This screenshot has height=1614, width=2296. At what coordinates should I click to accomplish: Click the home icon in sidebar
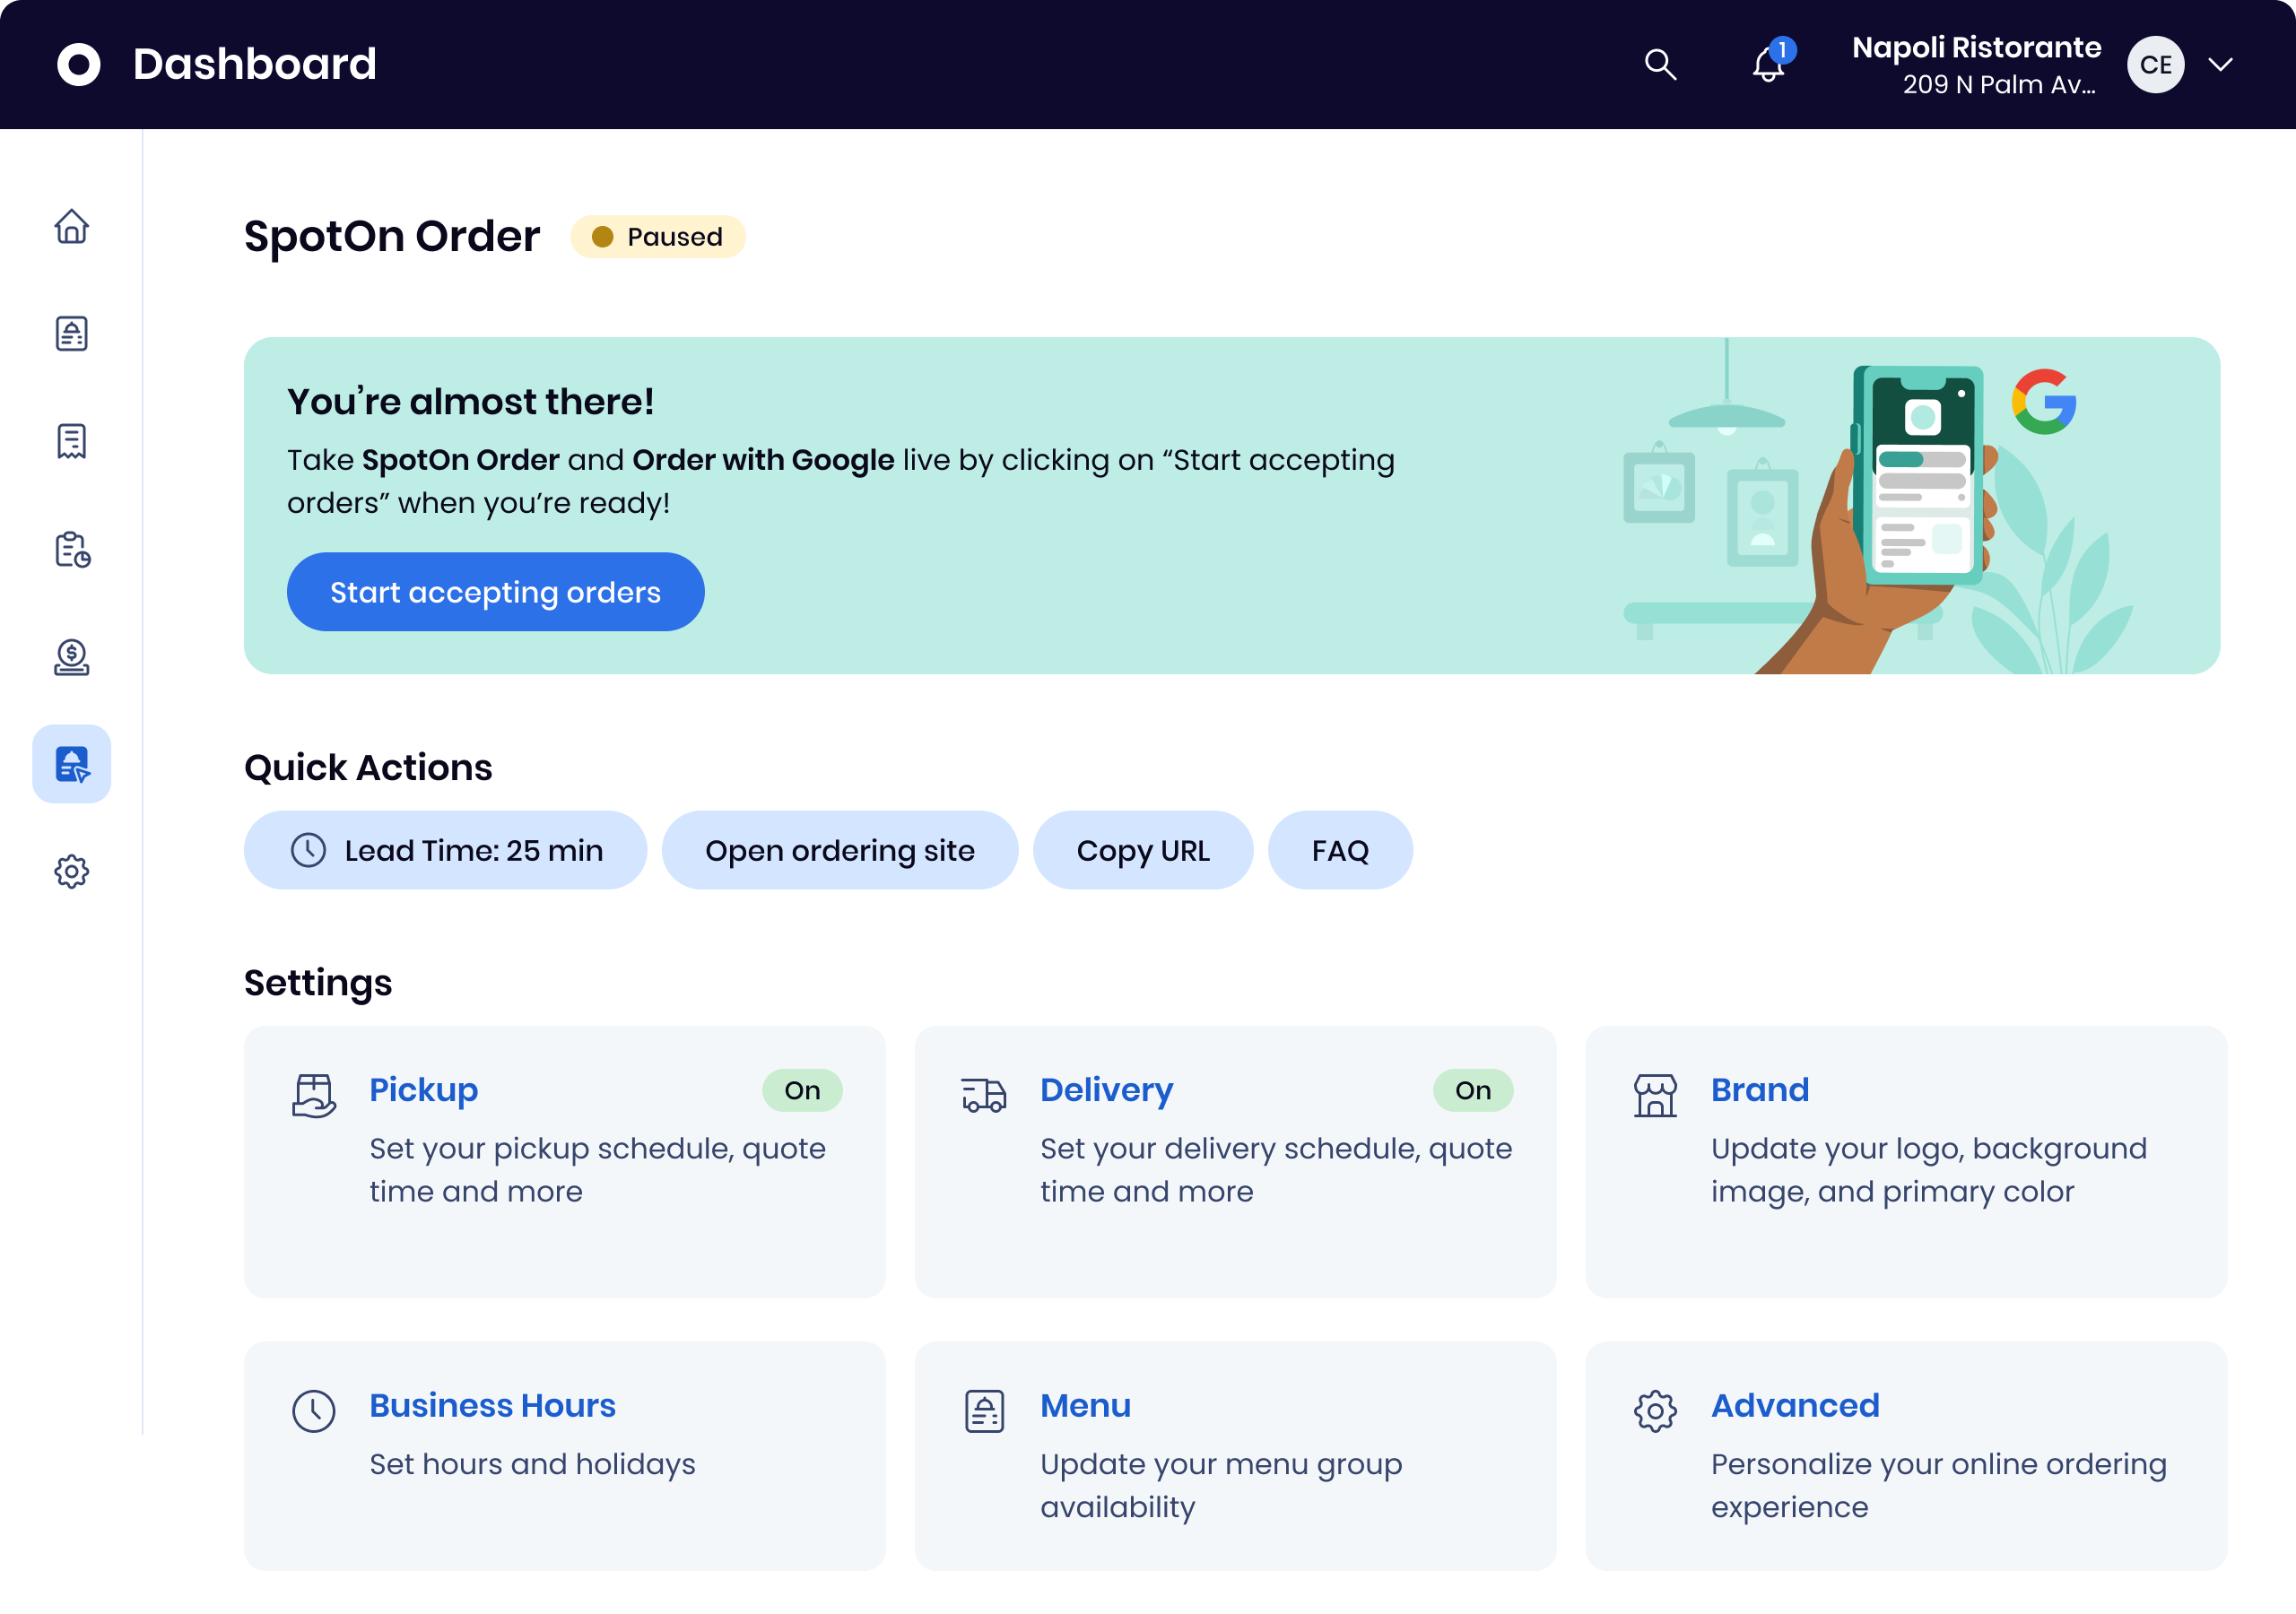(71, 227)
